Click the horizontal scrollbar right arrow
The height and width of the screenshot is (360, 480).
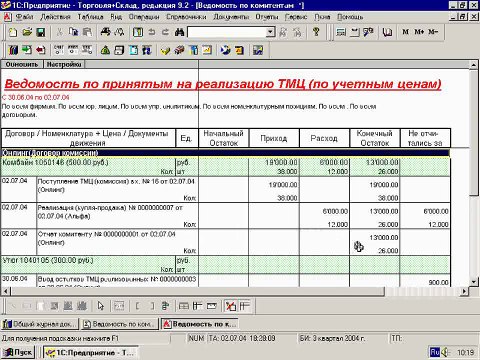click(464, 291)
